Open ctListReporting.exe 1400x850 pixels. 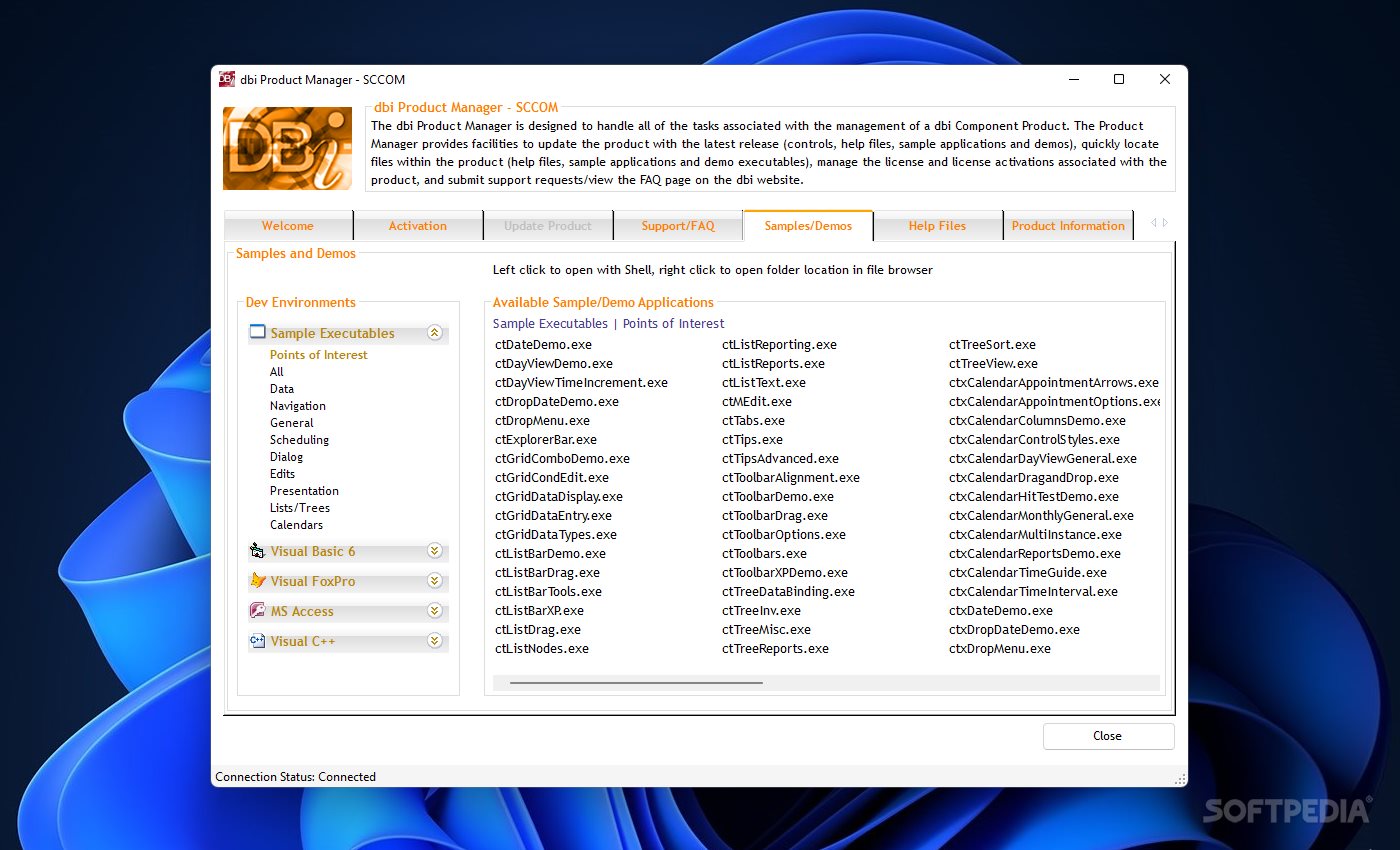[x=779, y=345]
